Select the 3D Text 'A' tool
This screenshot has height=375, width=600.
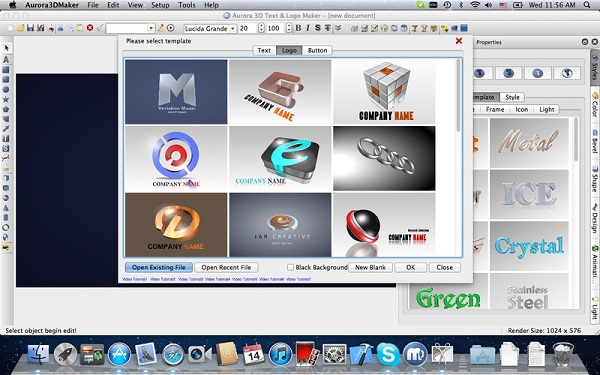click(6, 60)
